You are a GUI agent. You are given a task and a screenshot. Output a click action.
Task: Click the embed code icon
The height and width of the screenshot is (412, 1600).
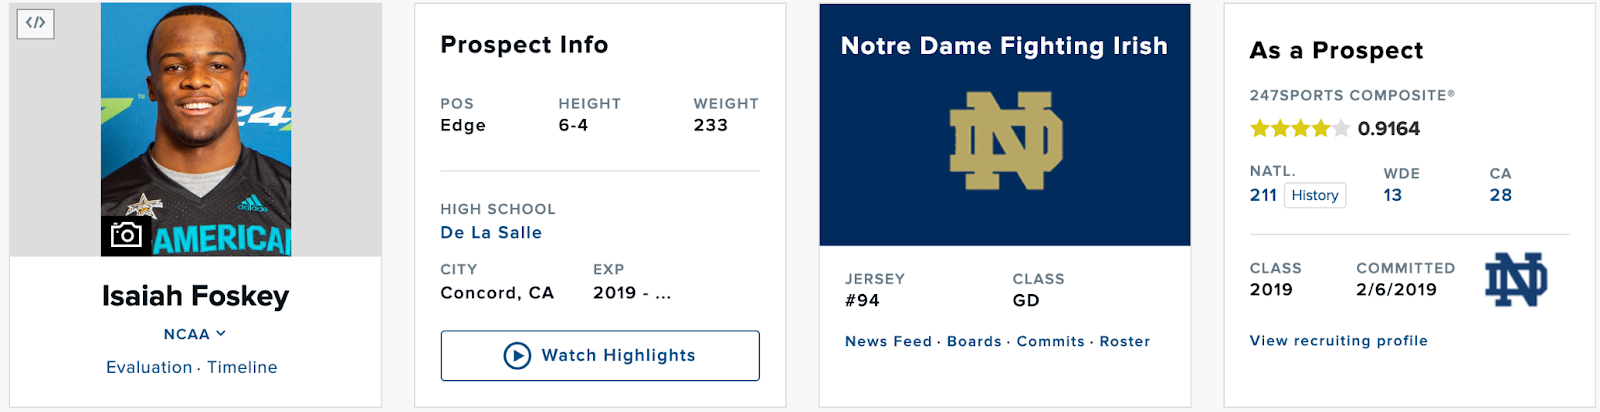(x=35, y=23)
